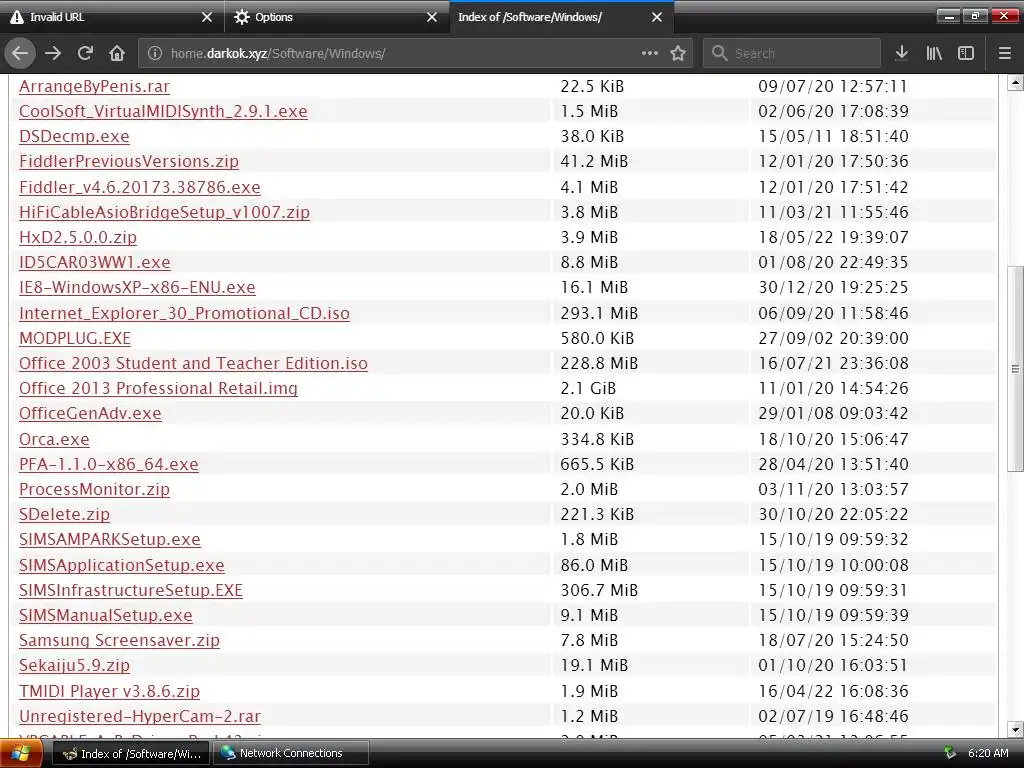Download SIMSApplicationSetup.exe

[x=121, y=565]
